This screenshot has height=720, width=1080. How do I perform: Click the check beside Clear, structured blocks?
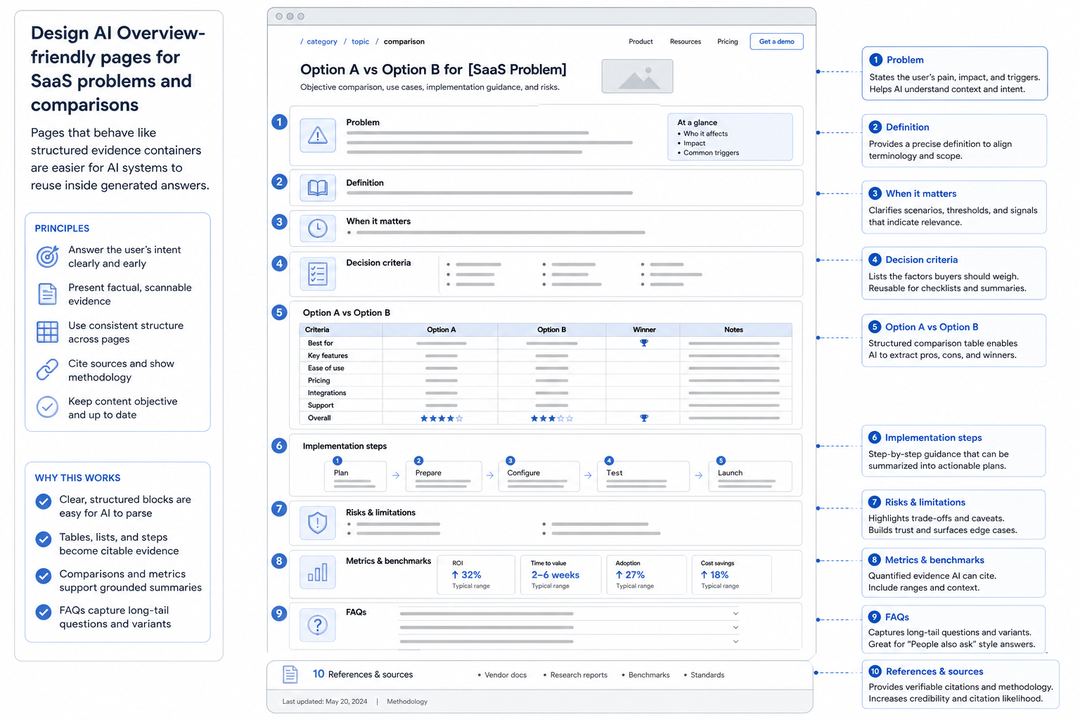[x=43, y=501]
